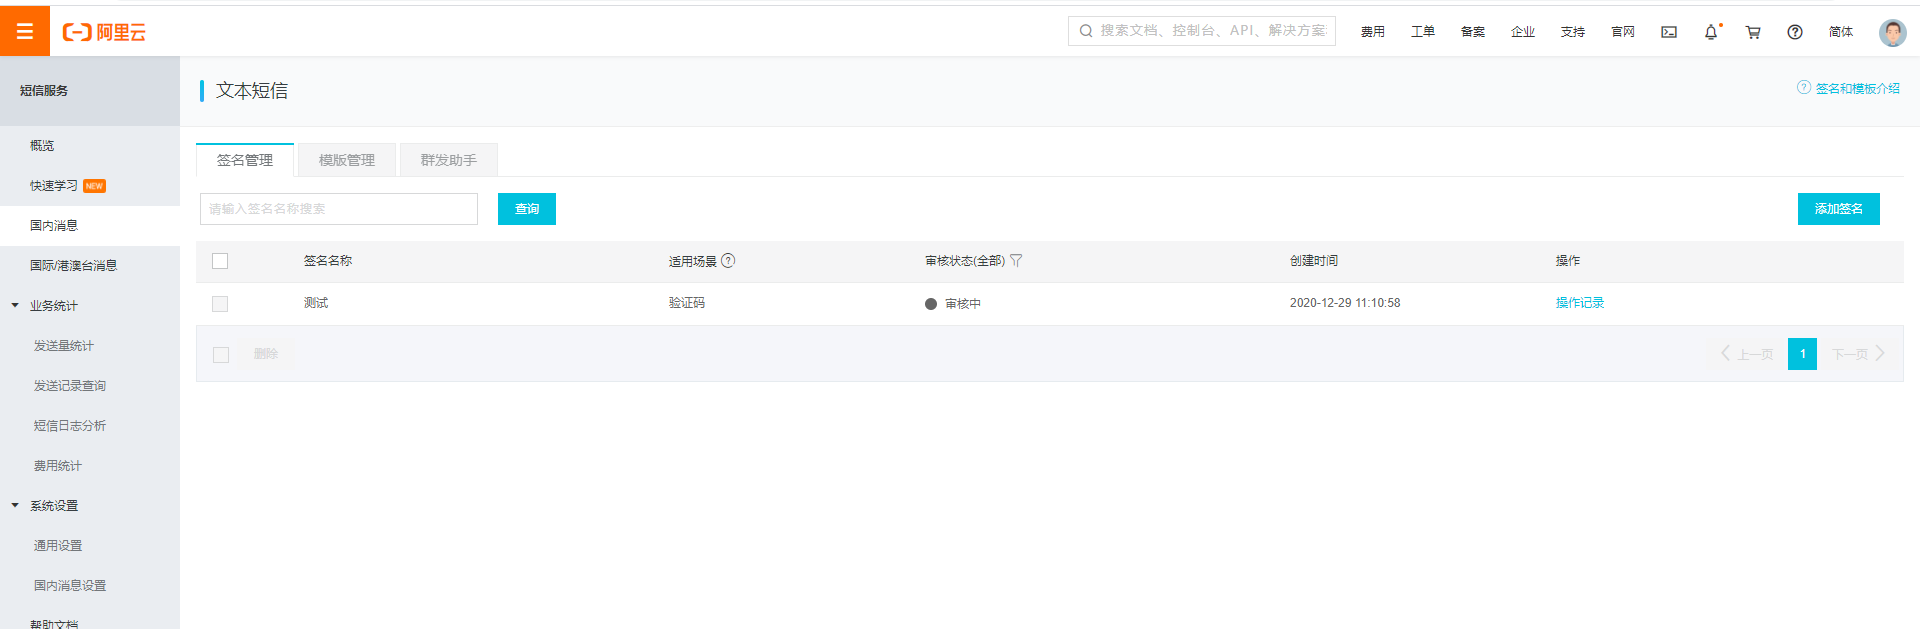Collapse the 系统设置 section
This screenshot has height=629, width=1920.
15,506
